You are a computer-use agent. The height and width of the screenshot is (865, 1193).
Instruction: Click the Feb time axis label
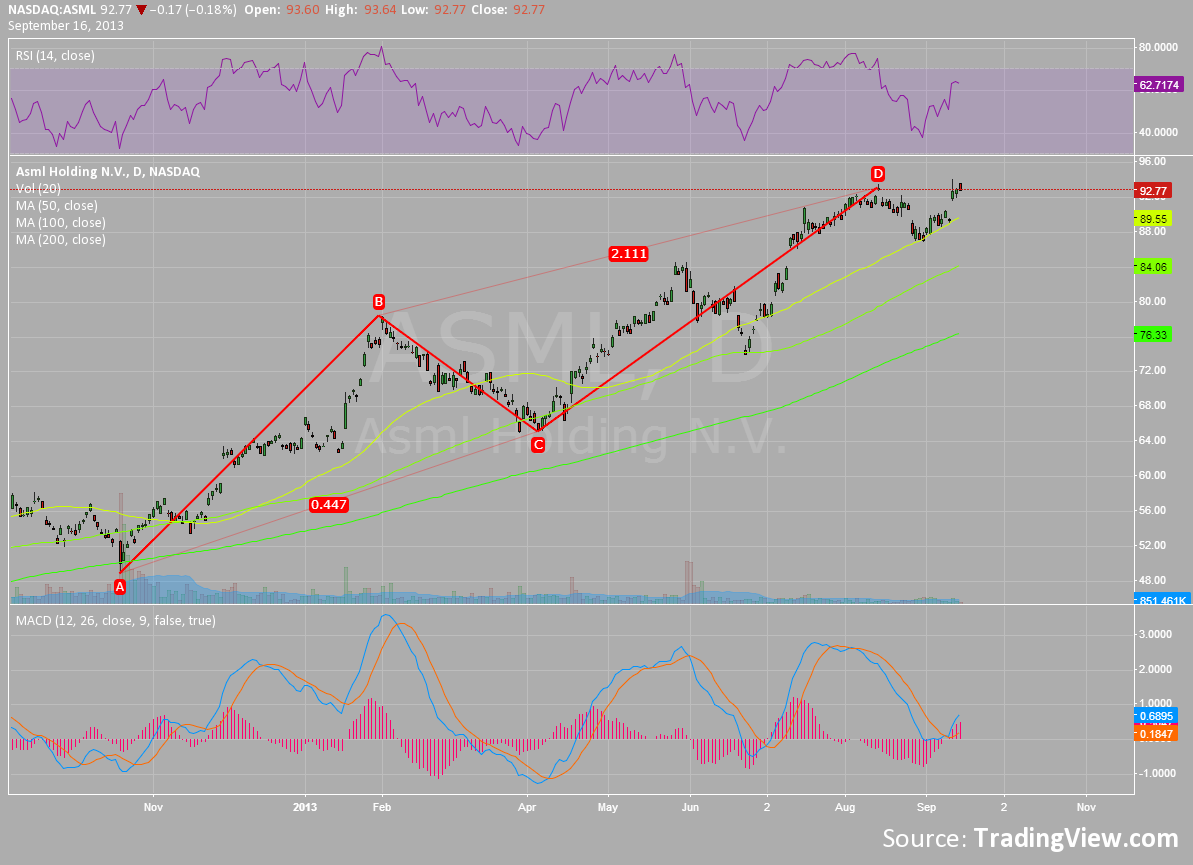click(x=382, y=807)
